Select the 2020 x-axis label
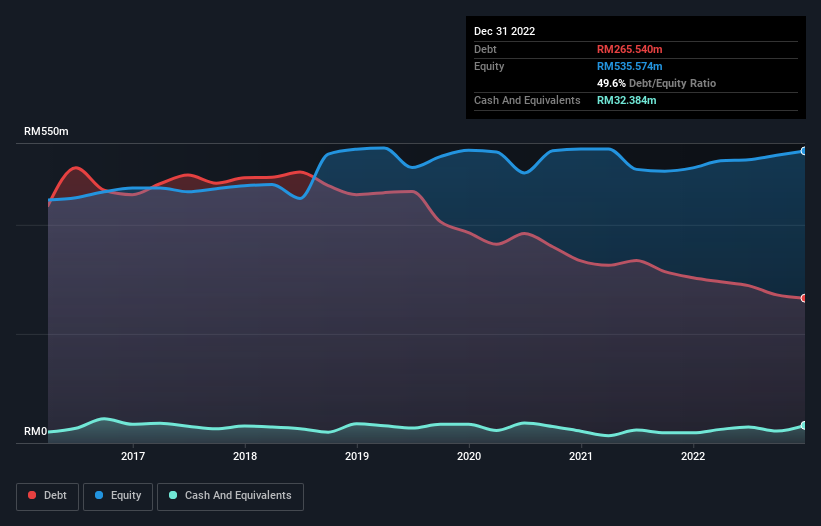This screenshot has height=526, width=821. 469,456
